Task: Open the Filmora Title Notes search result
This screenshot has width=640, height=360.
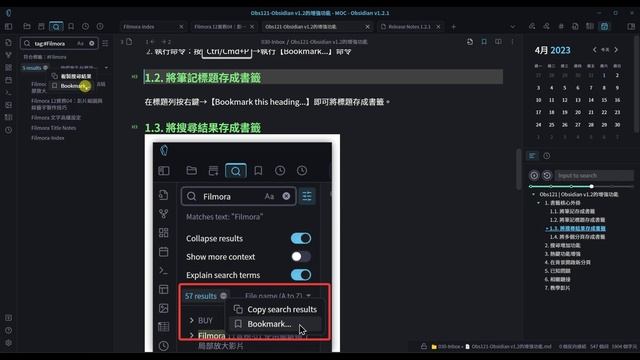Action: coord(53,128)
